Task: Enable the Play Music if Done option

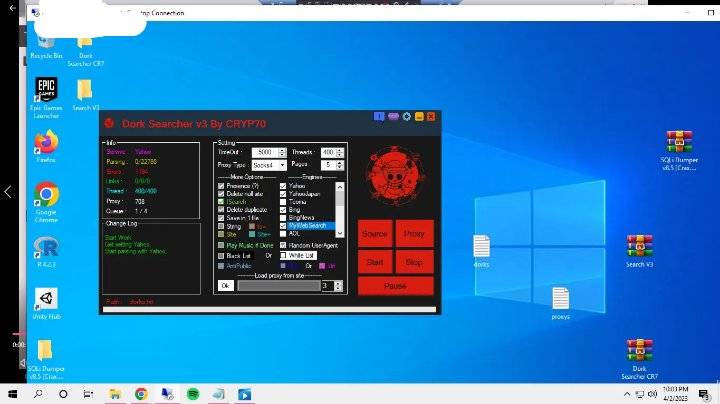Action: (x=221, y=246)
